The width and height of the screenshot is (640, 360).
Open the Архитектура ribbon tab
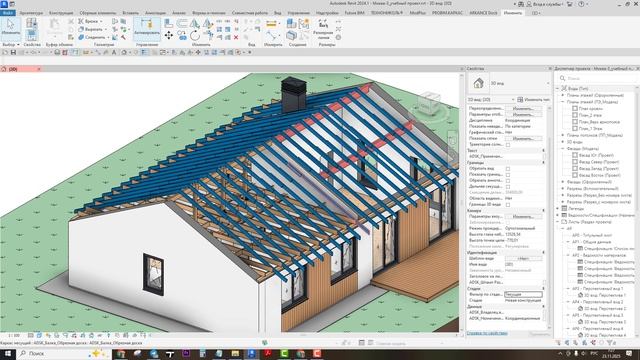pos(31,13)
